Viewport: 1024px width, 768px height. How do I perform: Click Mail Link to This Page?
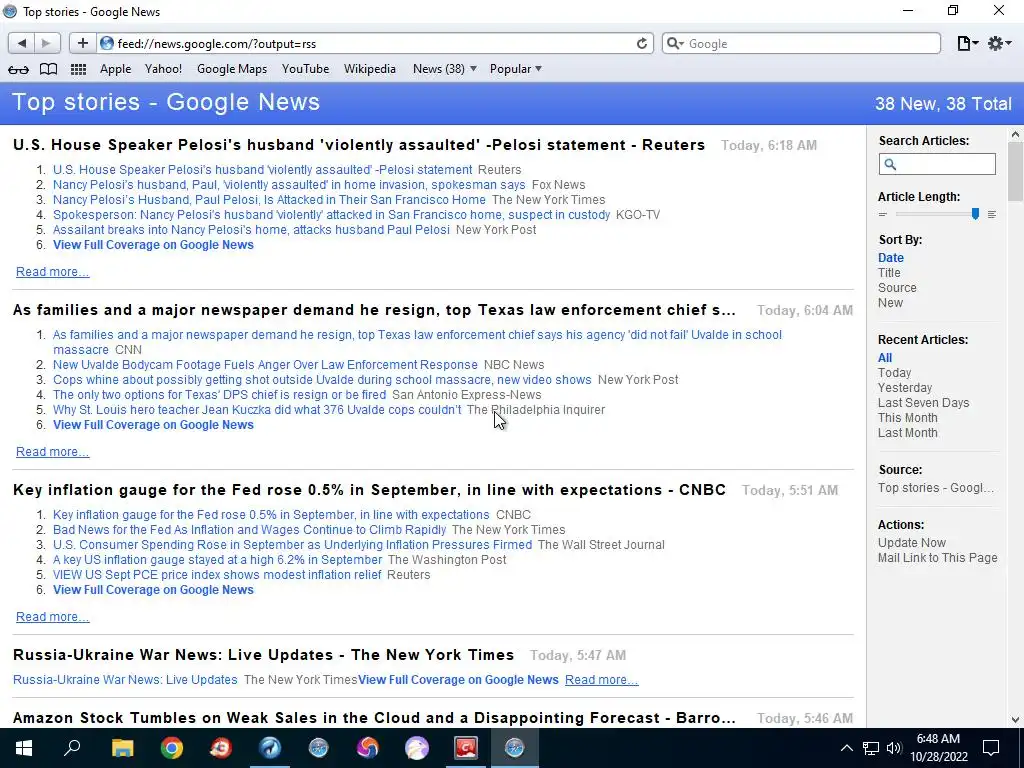point(937,558)
